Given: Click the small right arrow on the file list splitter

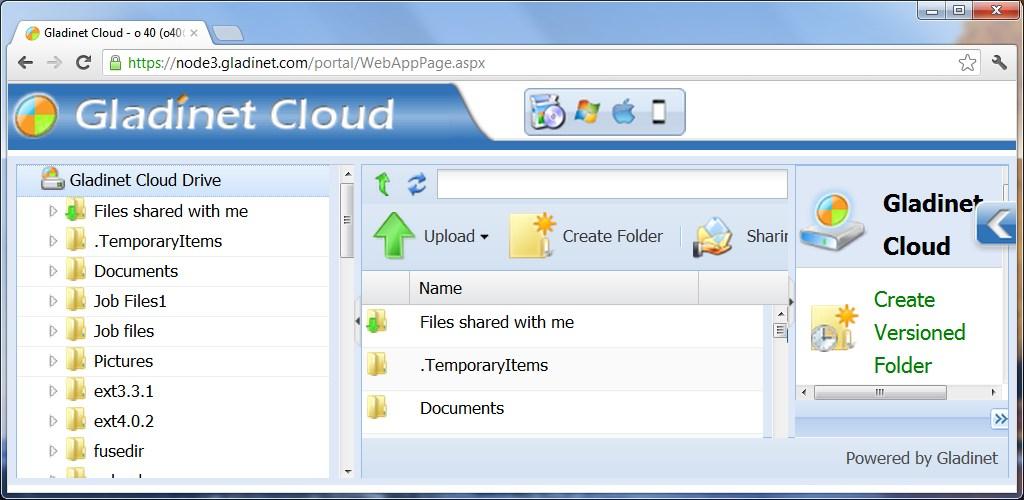Looking at the screenshot, I should (x=792, y=301).
